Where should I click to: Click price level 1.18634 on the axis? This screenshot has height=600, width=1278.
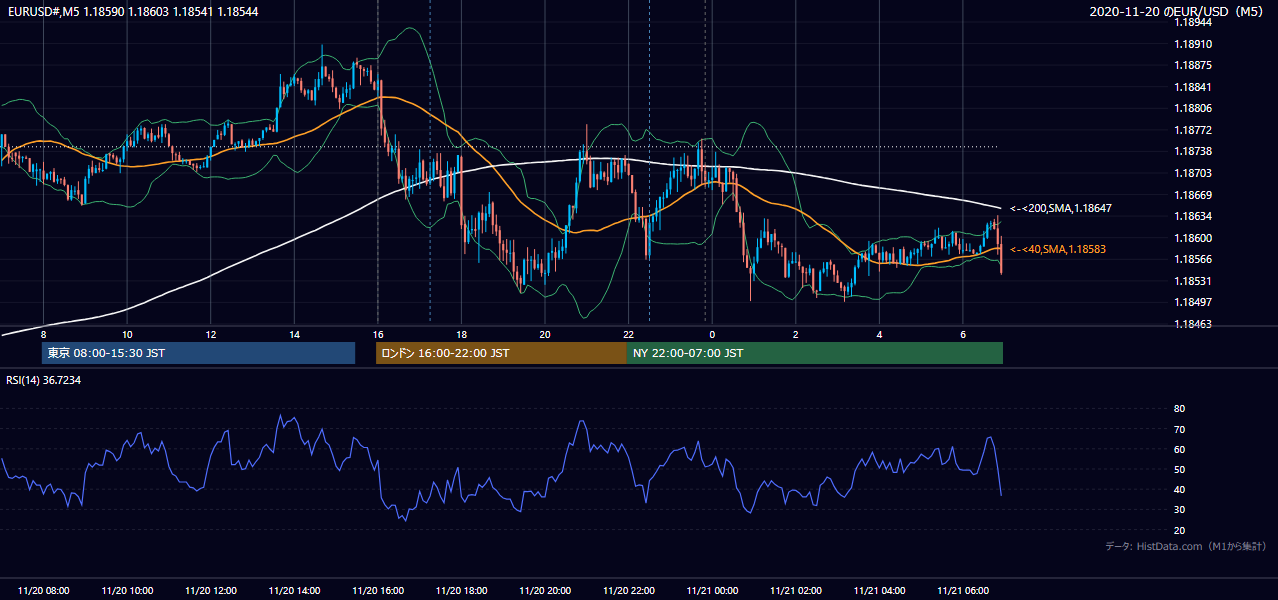[x=1194, y=216]
